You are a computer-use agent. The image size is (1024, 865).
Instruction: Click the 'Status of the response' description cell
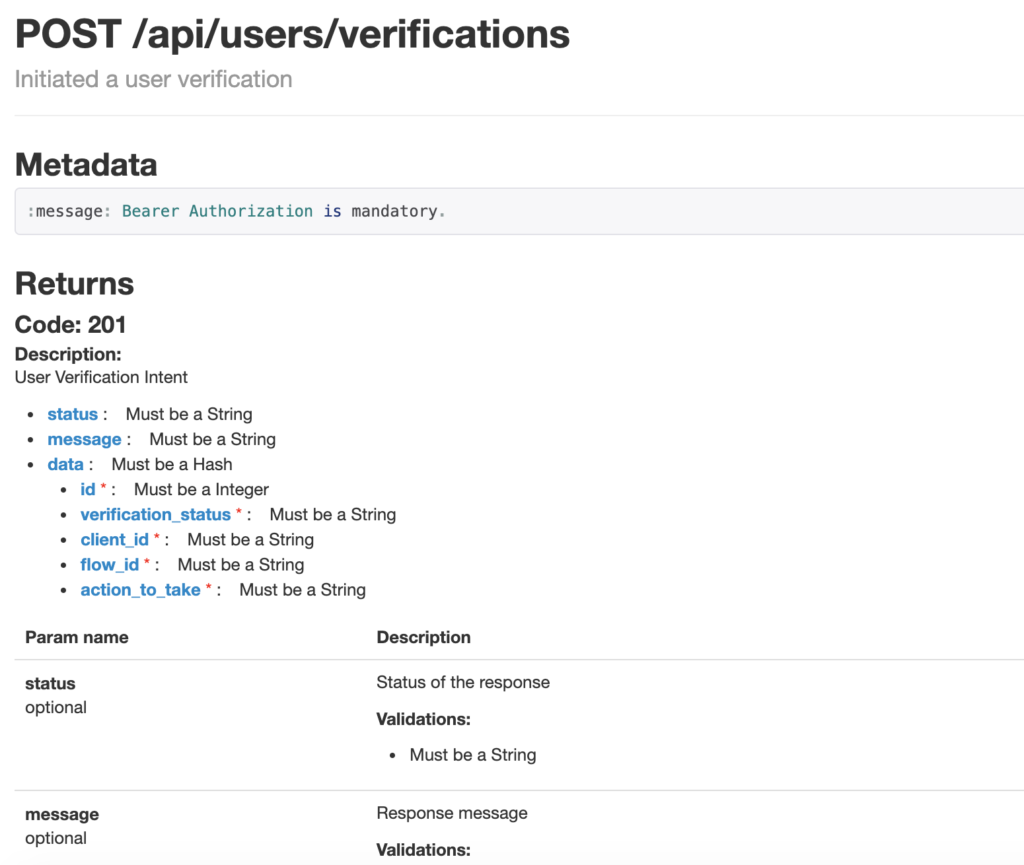click(463, 682)
